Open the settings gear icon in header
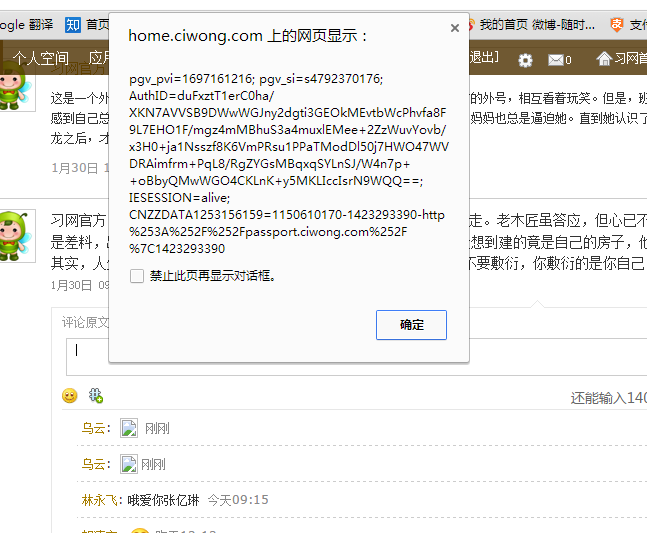Image resolution: width=647 pixels, height=533 pixels. coord(525,60)
